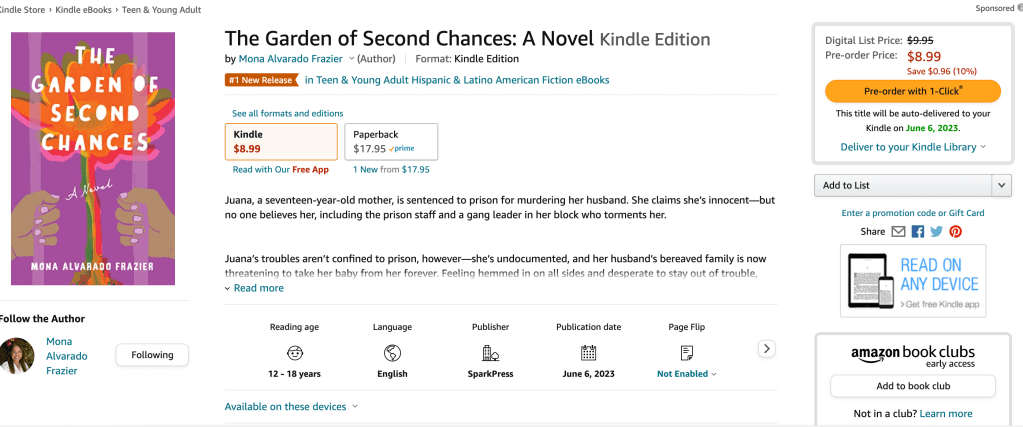1023x427 pixels.
Task: Toggle the Following author button
Action: (x=152, y=355)
